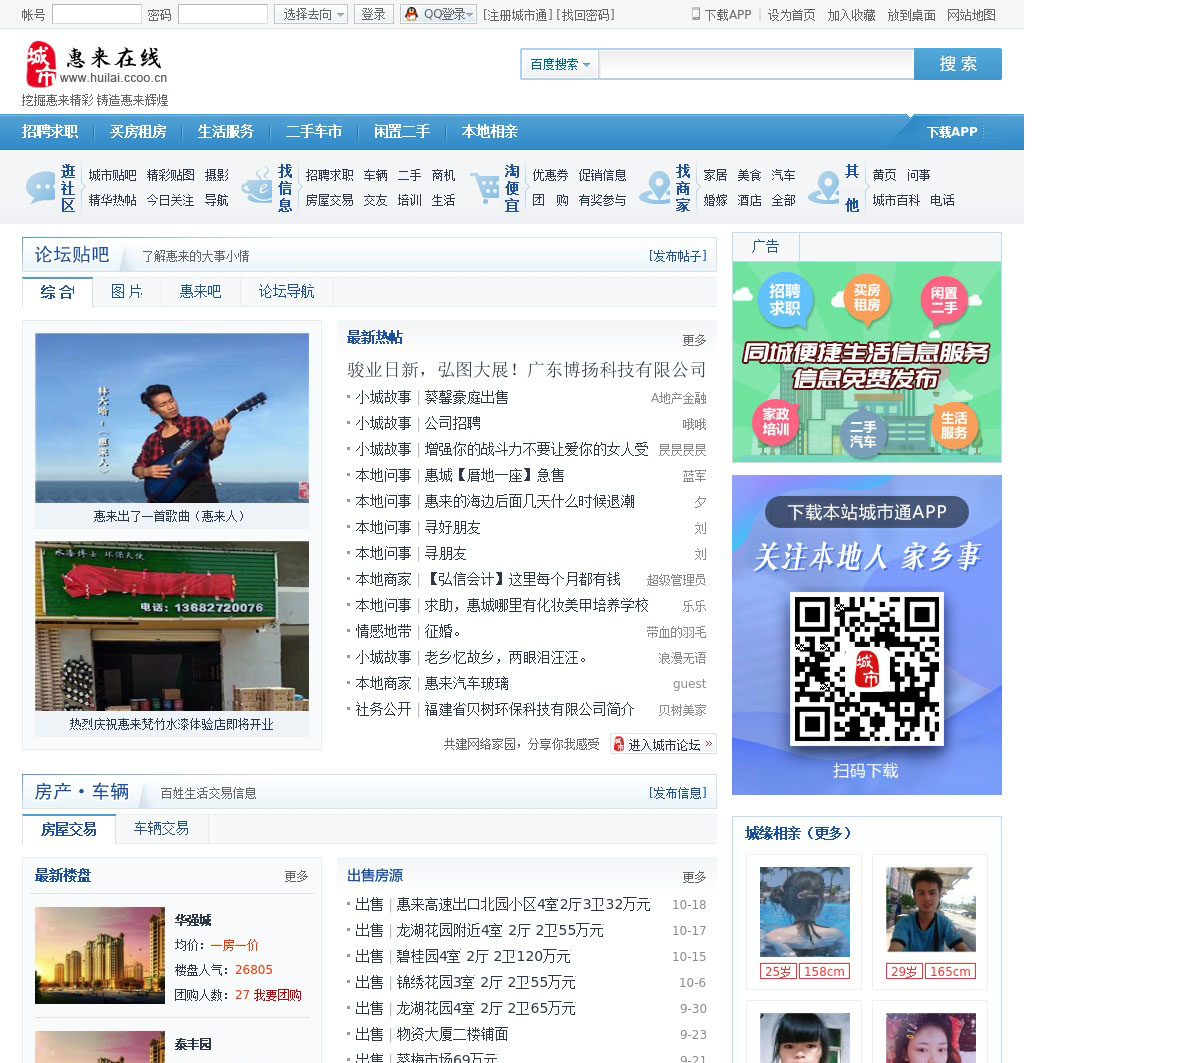Viewport: 1200px width, 1063px height.
Task: Click the 逛社区 chat bubble icon
Action: click(41, 188)
